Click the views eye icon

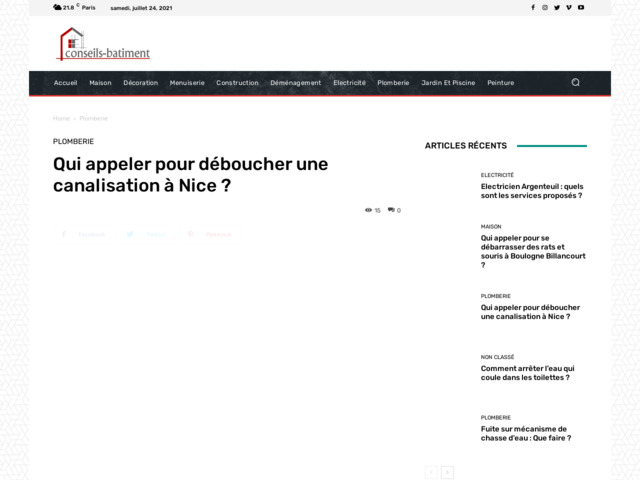[x=368, y=210]
